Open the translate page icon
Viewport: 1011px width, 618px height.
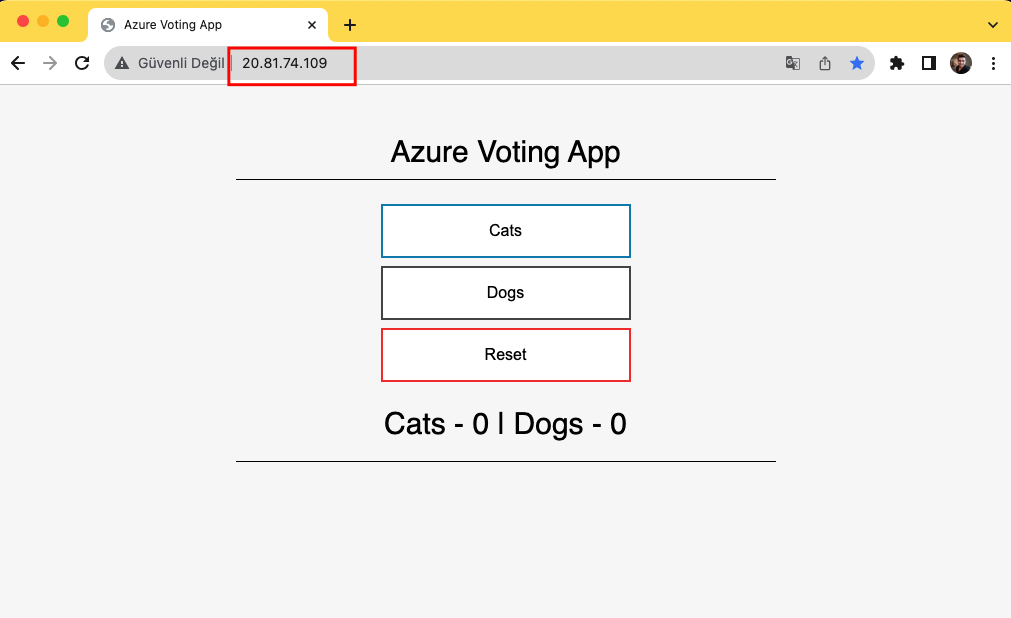793,63
